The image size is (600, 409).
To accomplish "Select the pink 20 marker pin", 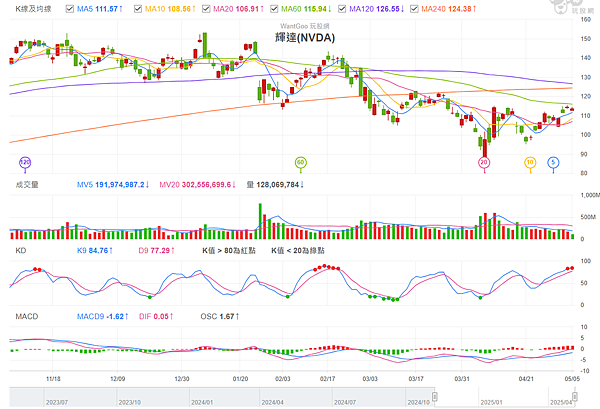I will click(484, 163).
